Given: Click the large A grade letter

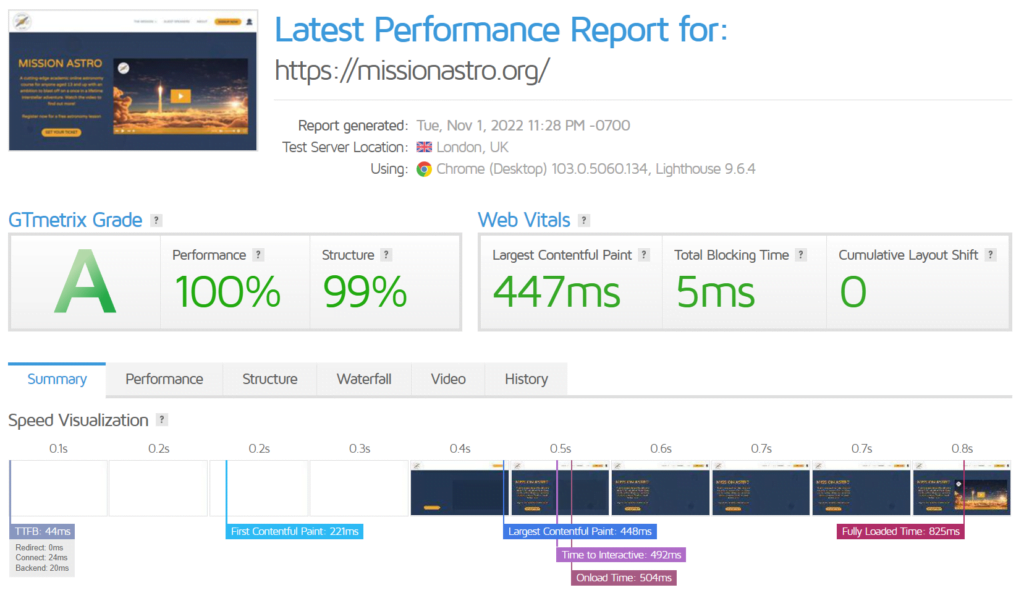Looking at the screenshot, I should [85, 283].
